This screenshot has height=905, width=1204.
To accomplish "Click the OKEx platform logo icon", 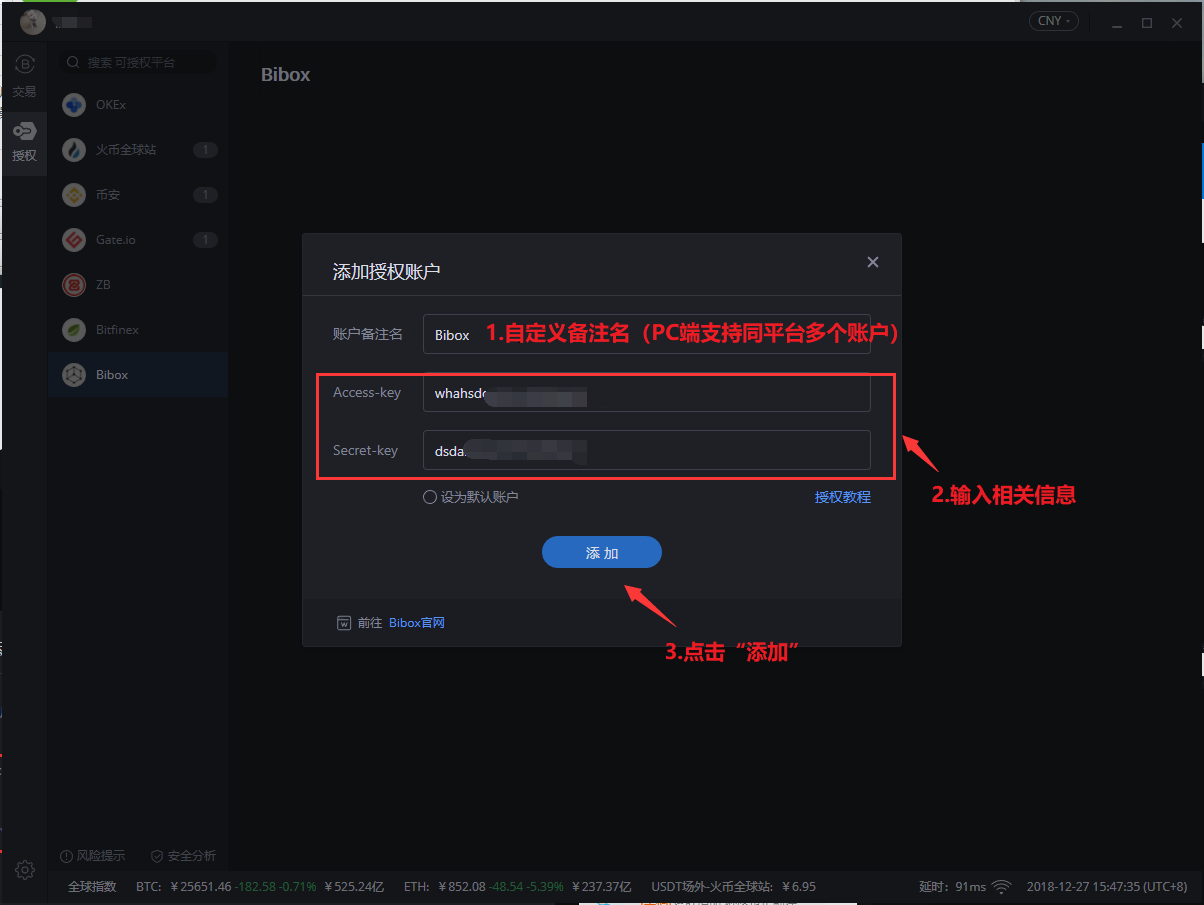I will click(x=74, y=105).
